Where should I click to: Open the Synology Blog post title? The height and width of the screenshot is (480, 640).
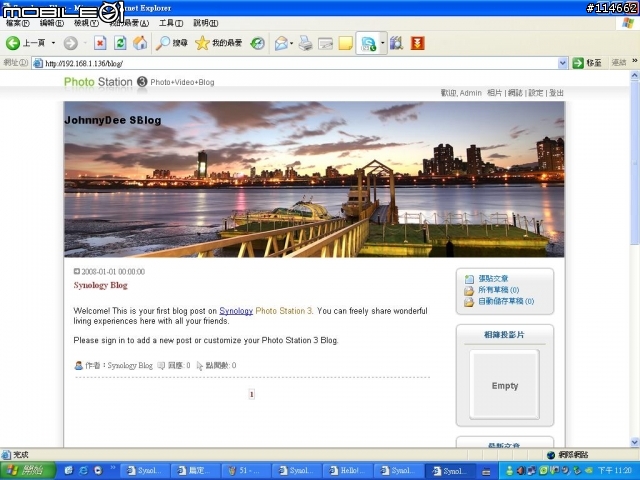[x=100, y=285]
